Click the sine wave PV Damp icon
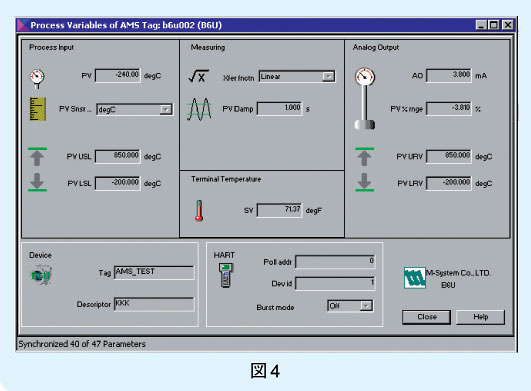This screenshot has width=531, height=391. (x=199, y=109)
